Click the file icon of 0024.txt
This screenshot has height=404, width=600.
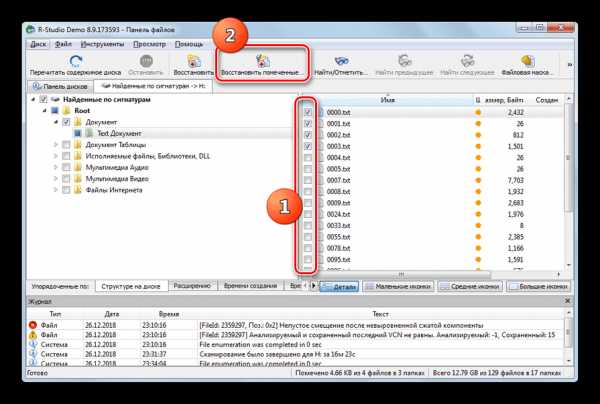(x=320, y=214)
